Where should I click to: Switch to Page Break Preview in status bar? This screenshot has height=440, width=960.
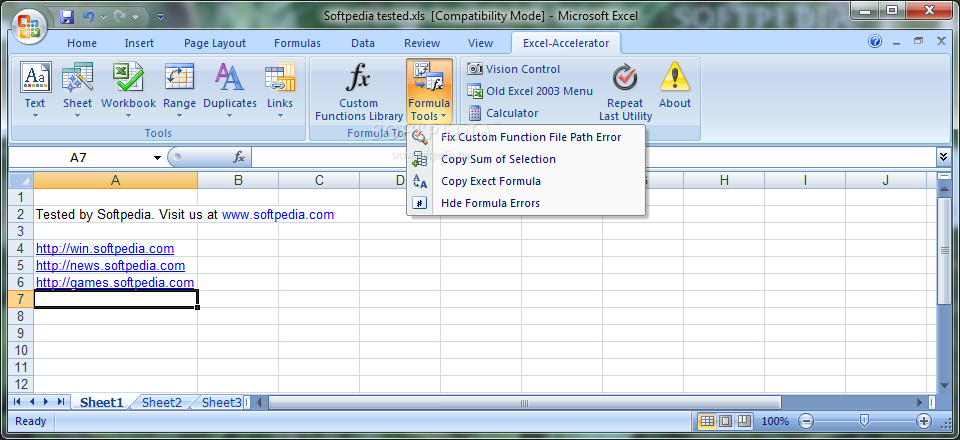[744, 421]
